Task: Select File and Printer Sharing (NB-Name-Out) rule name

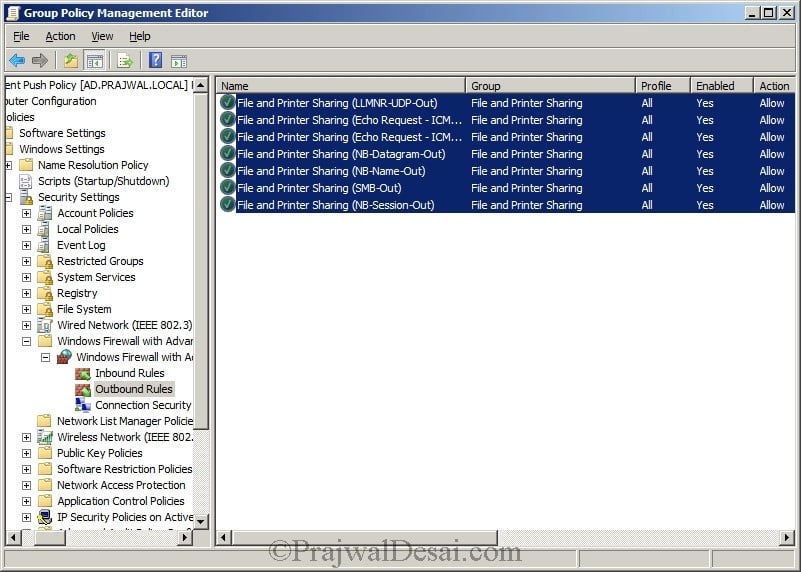Action: (331, 171)
